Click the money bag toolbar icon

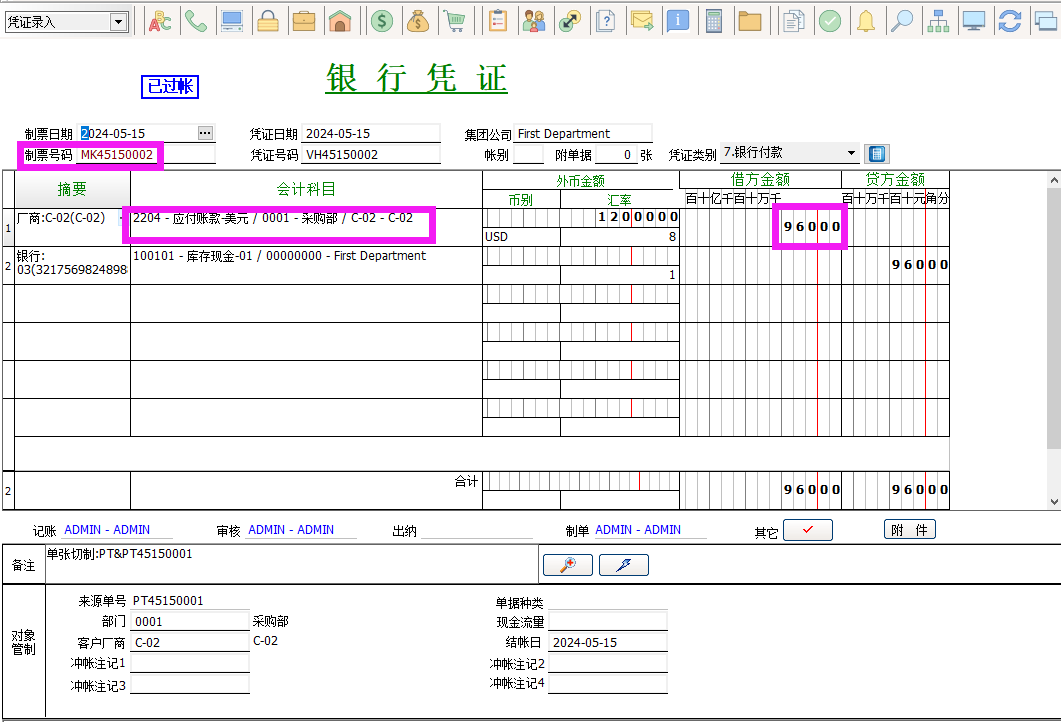pyautogui.click(x=418, y=22)
